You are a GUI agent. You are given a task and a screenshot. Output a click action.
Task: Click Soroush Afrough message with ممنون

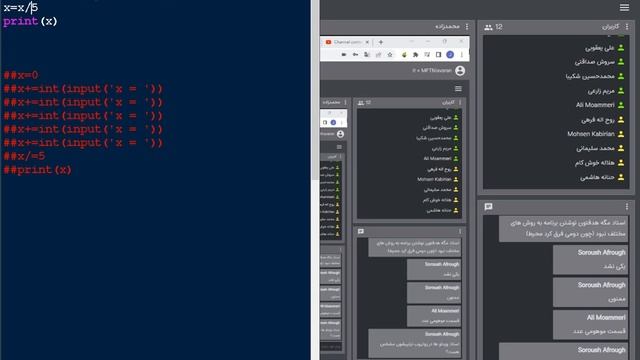tap(590, 292)
